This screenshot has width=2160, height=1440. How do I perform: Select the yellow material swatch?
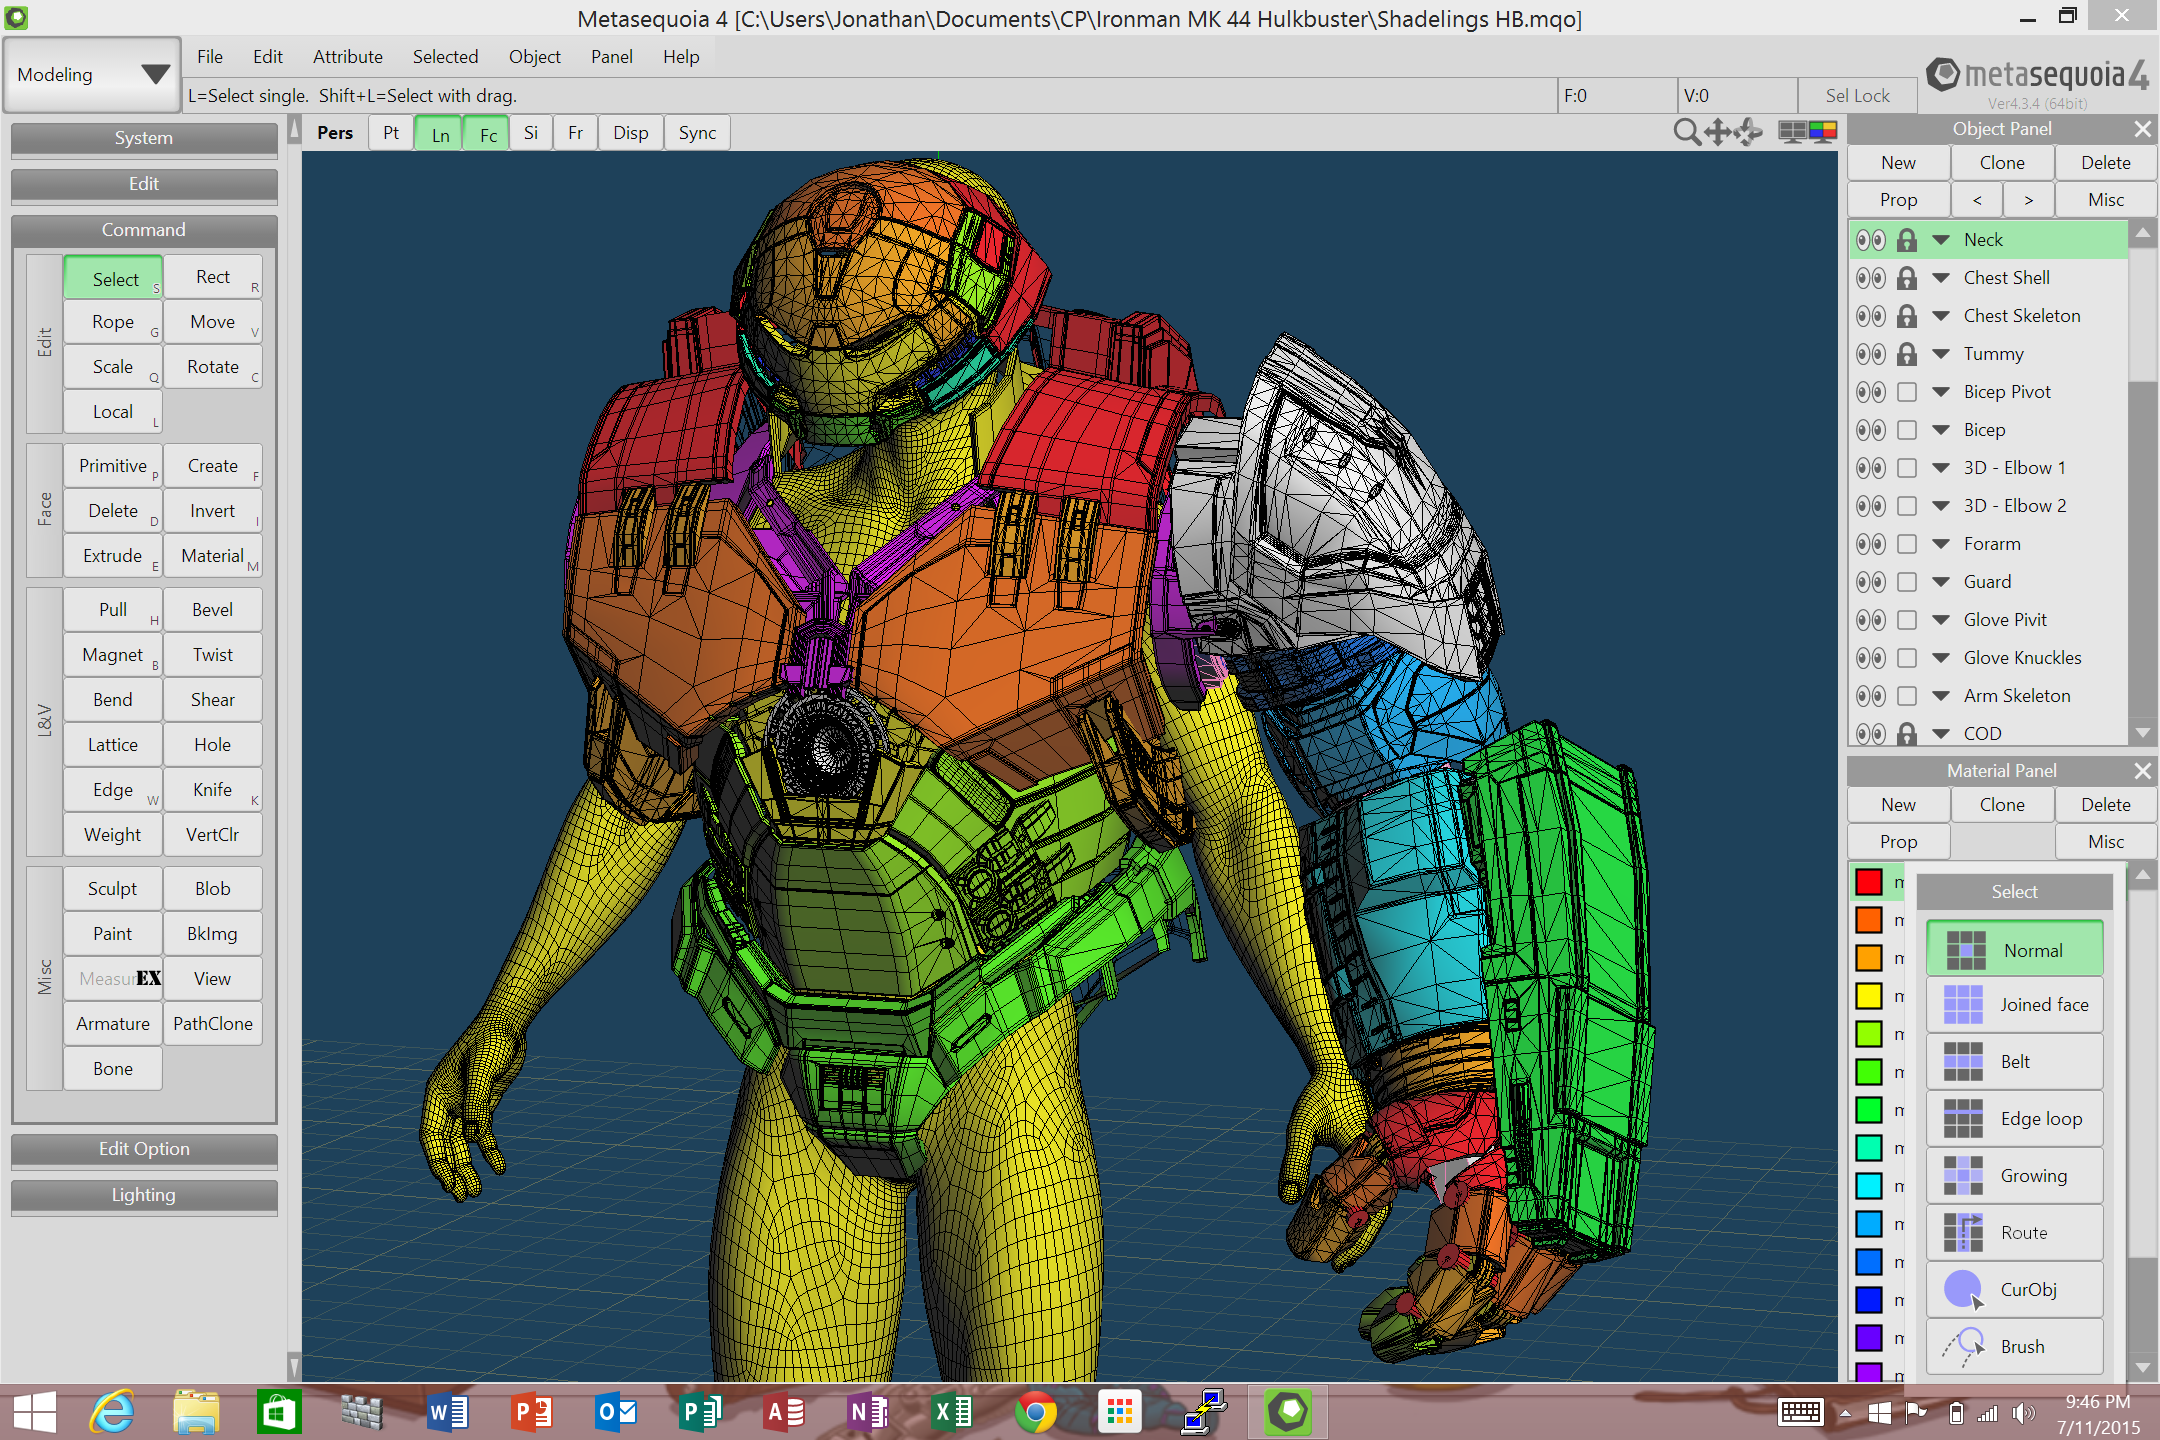tap(1868, 996)
